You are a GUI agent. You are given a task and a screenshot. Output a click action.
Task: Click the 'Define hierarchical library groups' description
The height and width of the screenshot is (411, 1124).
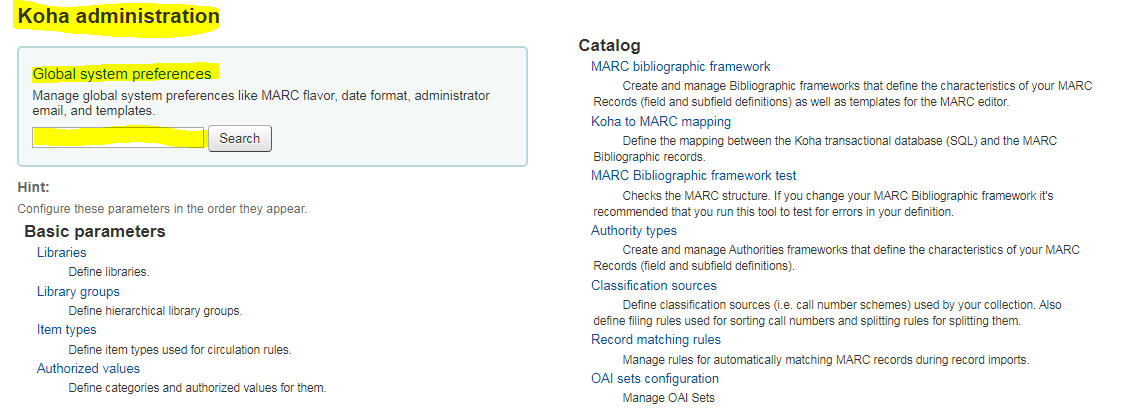154,311
